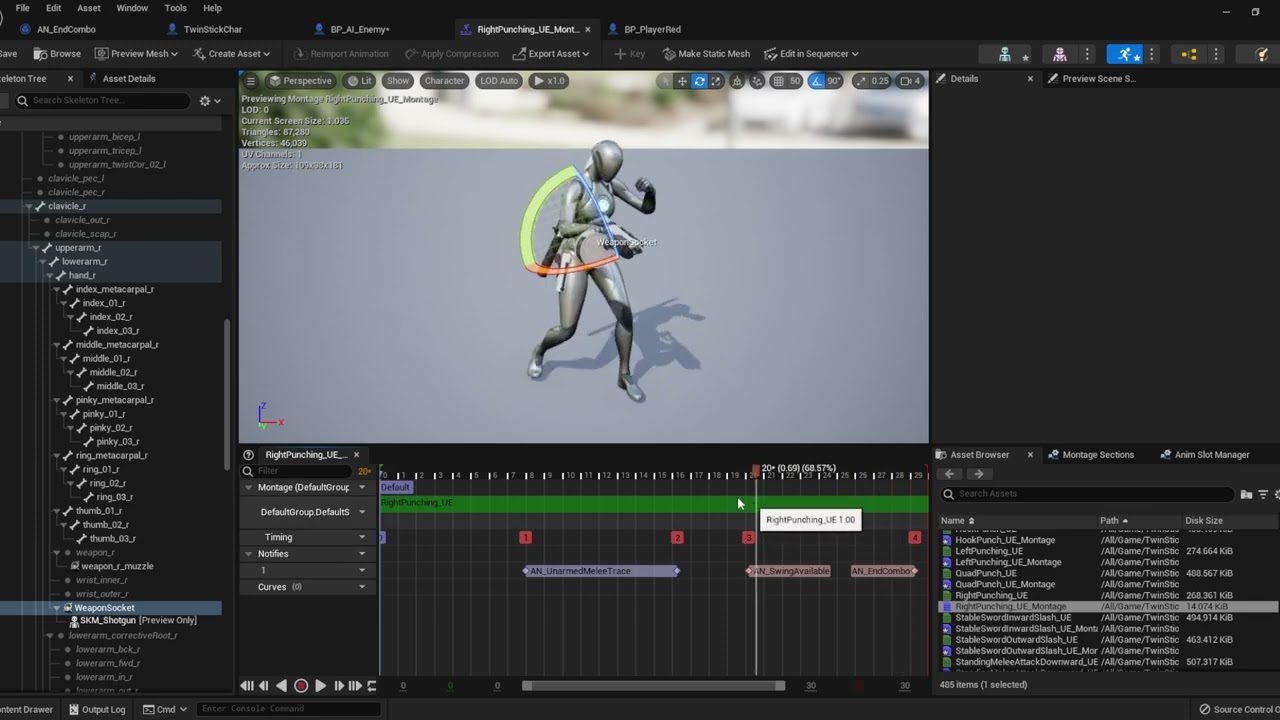Select the rotate gizmo tool

(x=699, y=81)
